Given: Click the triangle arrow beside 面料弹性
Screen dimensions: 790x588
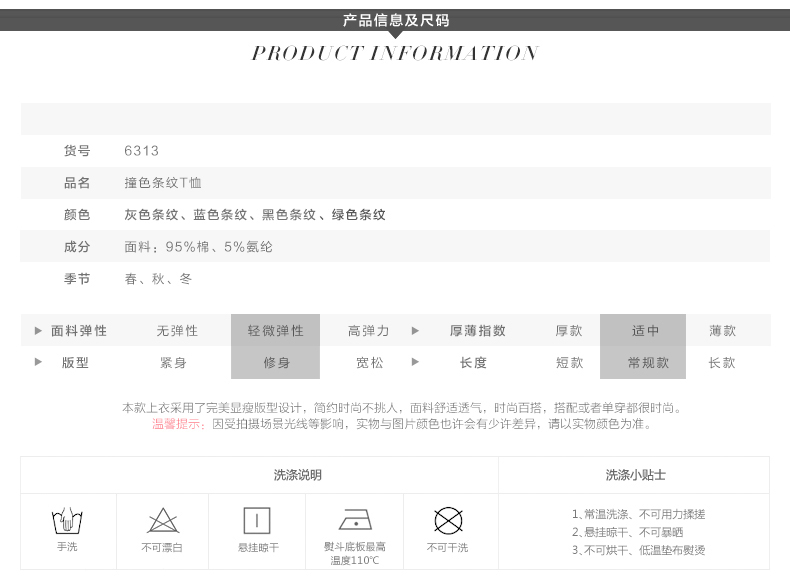Looking at the screenshot, I should click(38, 331).
